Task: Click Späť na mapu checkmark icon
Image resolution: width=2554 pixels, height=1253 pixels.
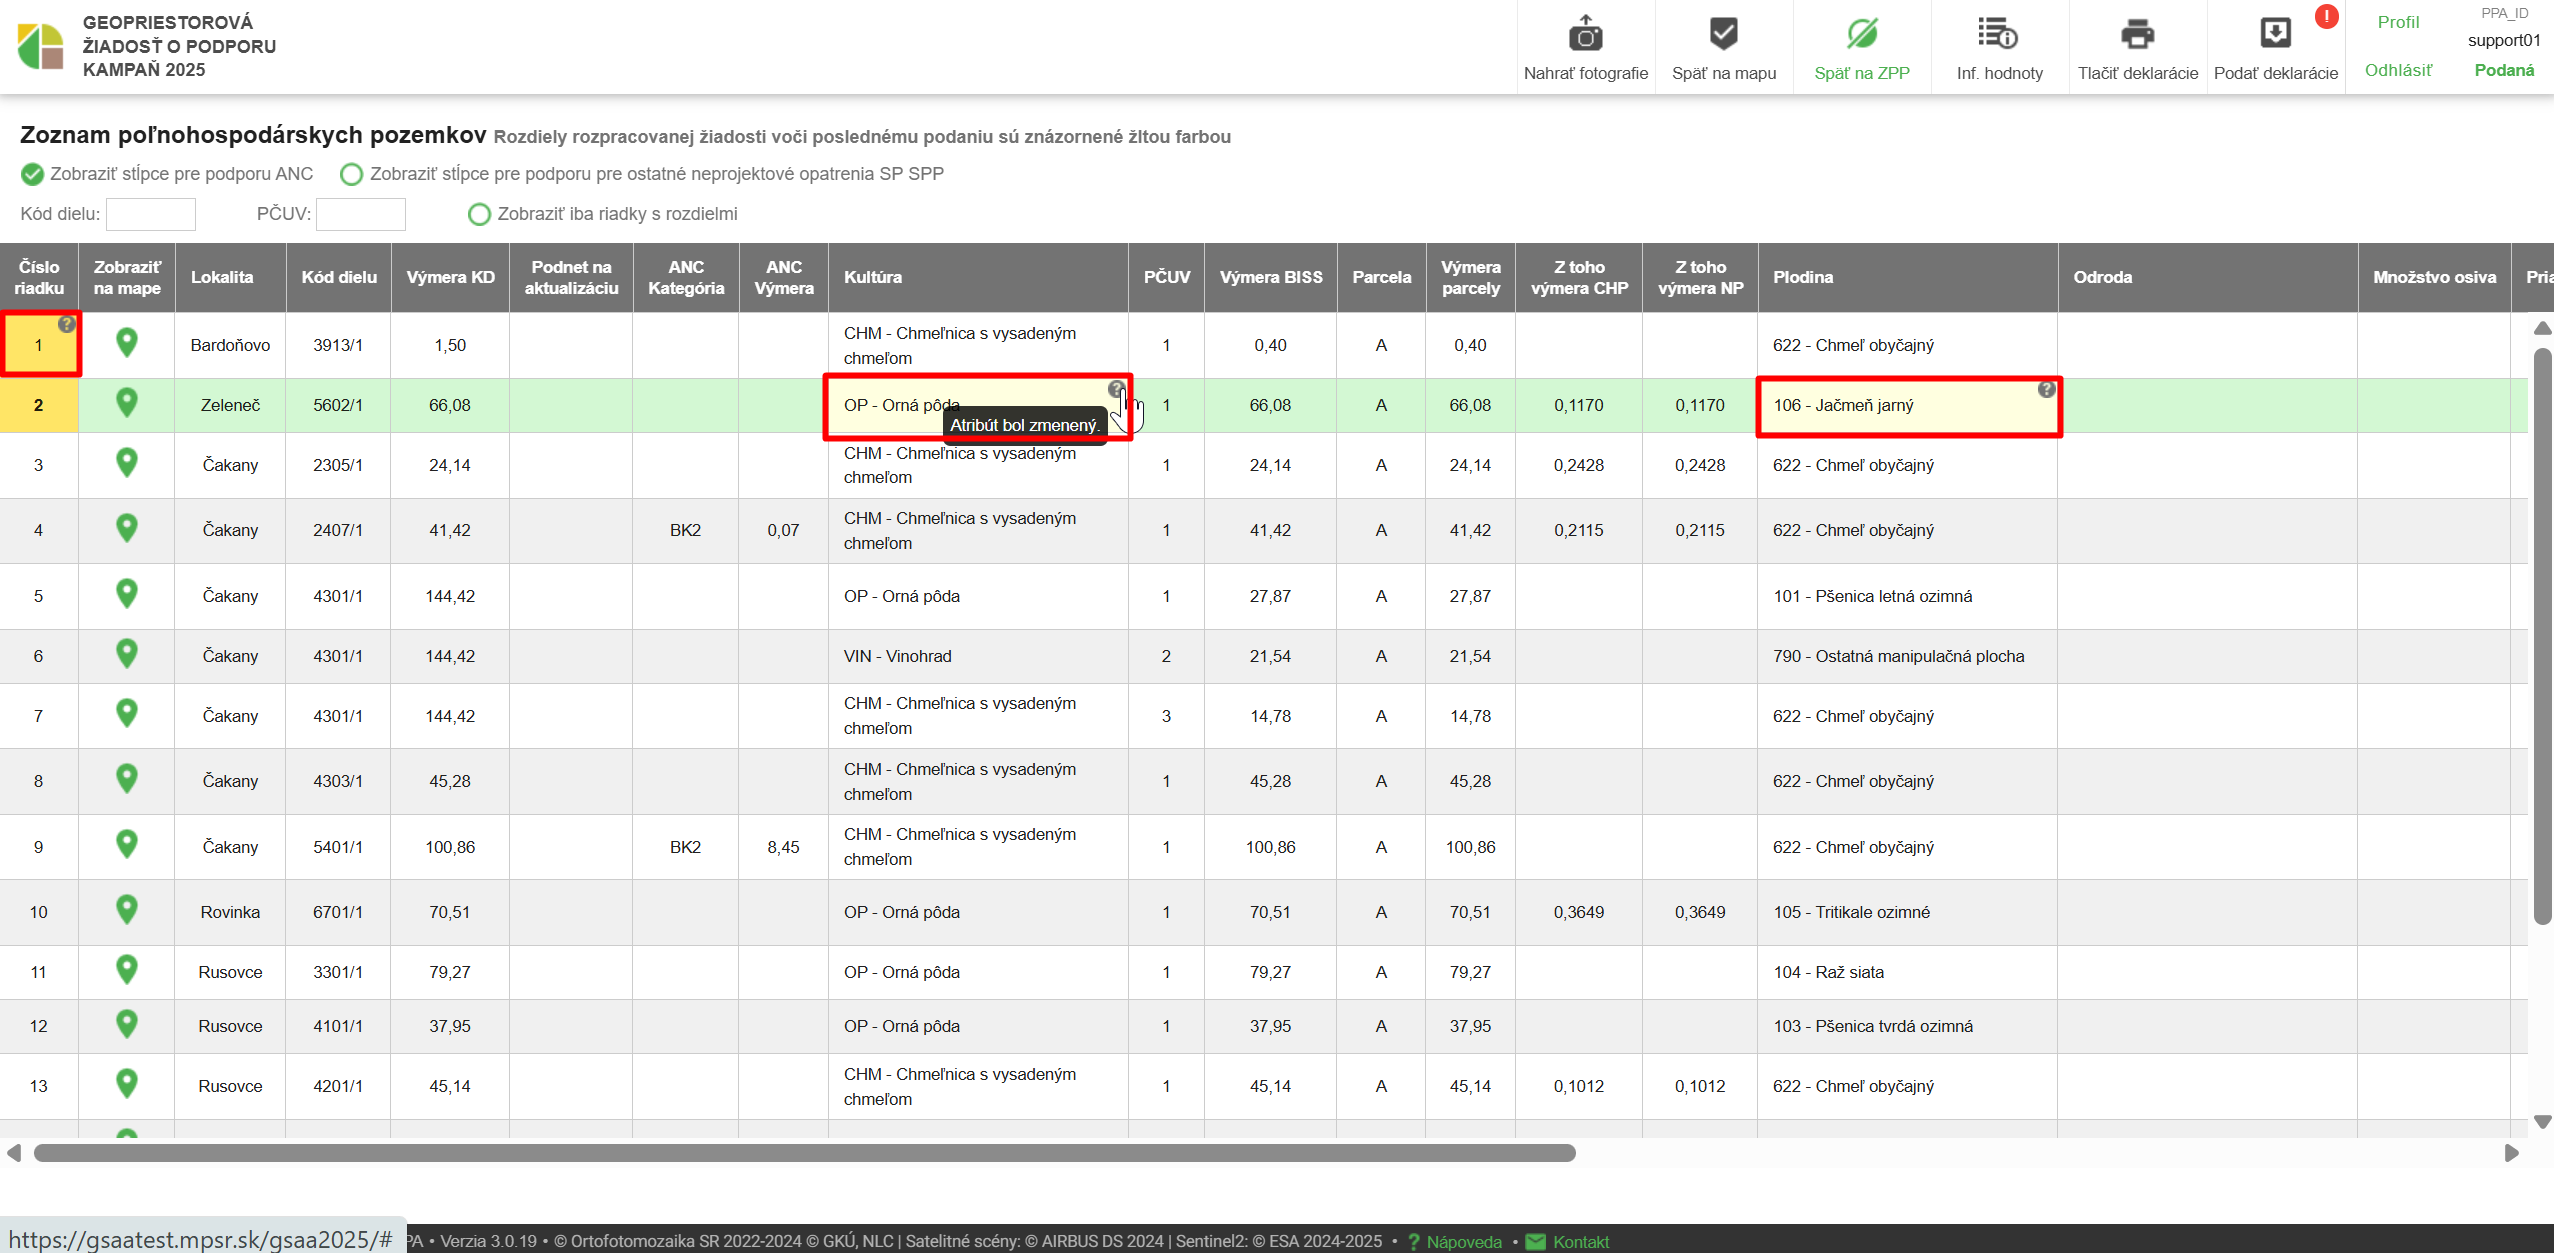Action: click(1723, 35)
